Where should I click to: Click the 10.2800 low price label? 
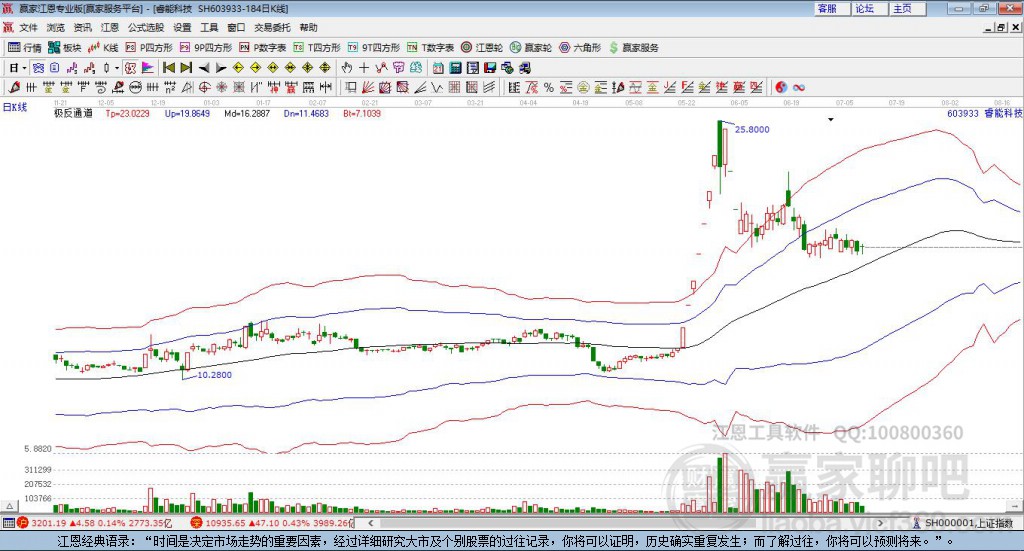pyautogui.click(x=214, y=375)
